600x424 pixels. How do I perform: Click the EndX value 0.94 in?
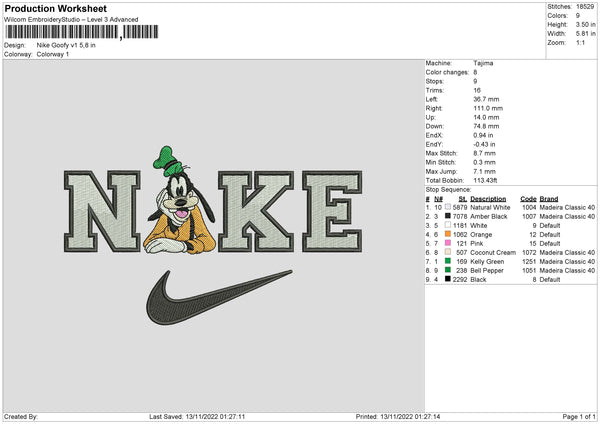[x=483, y=135]
